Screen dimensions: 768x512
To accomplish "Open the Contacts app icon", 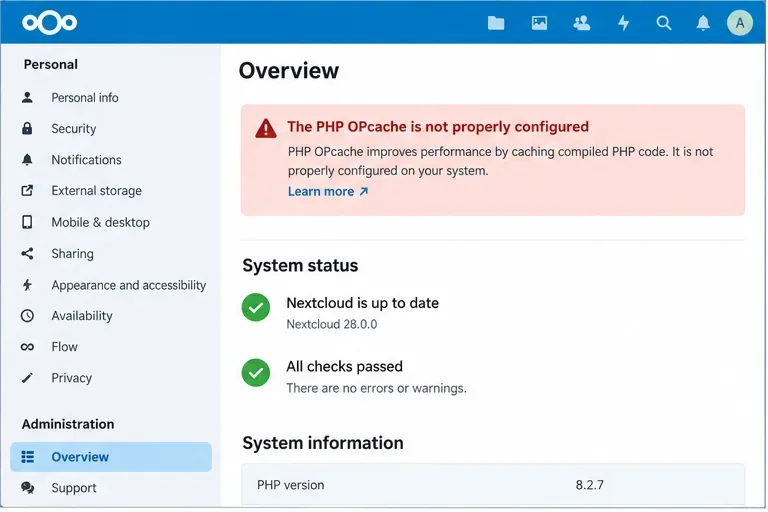I will point(581,23).
